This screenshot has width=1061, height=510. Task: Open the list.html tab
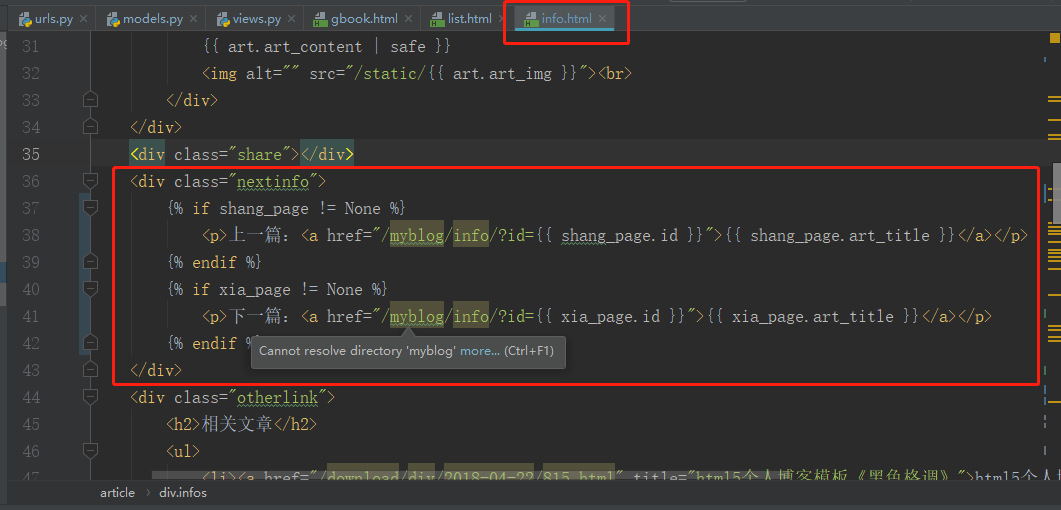(469, 19)
